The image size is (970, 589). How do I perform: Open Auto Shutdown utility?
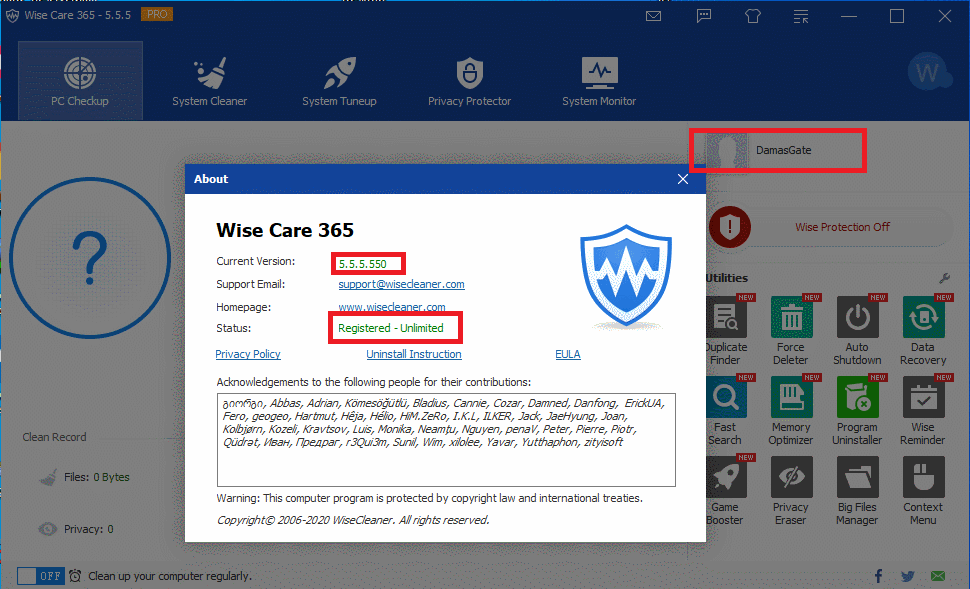click(x=857, y=331)
